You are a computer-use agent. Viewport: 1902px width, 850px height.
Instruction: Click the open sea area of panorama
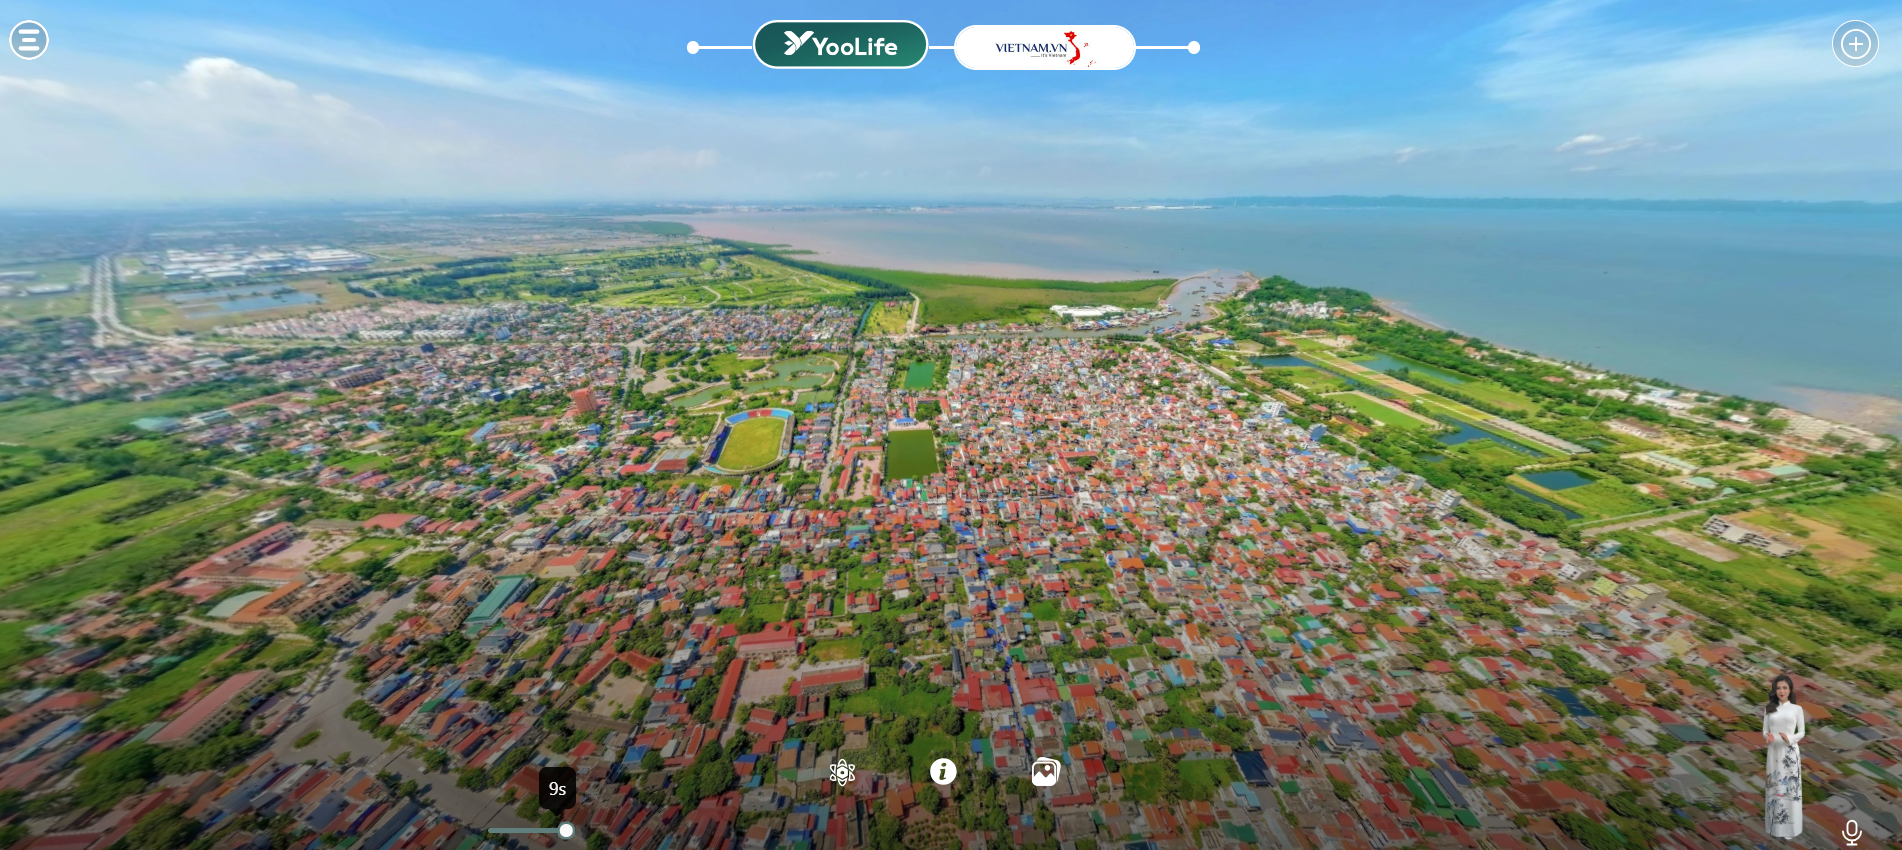1500,270
